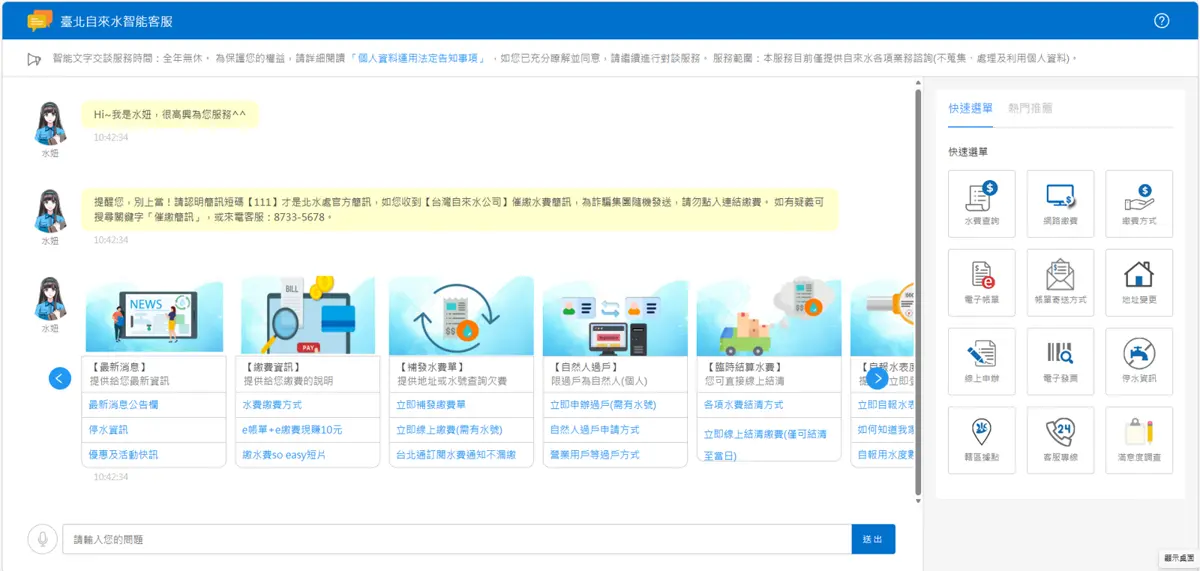Click the greeting message Hi~我是水妞

click(169, 114)
